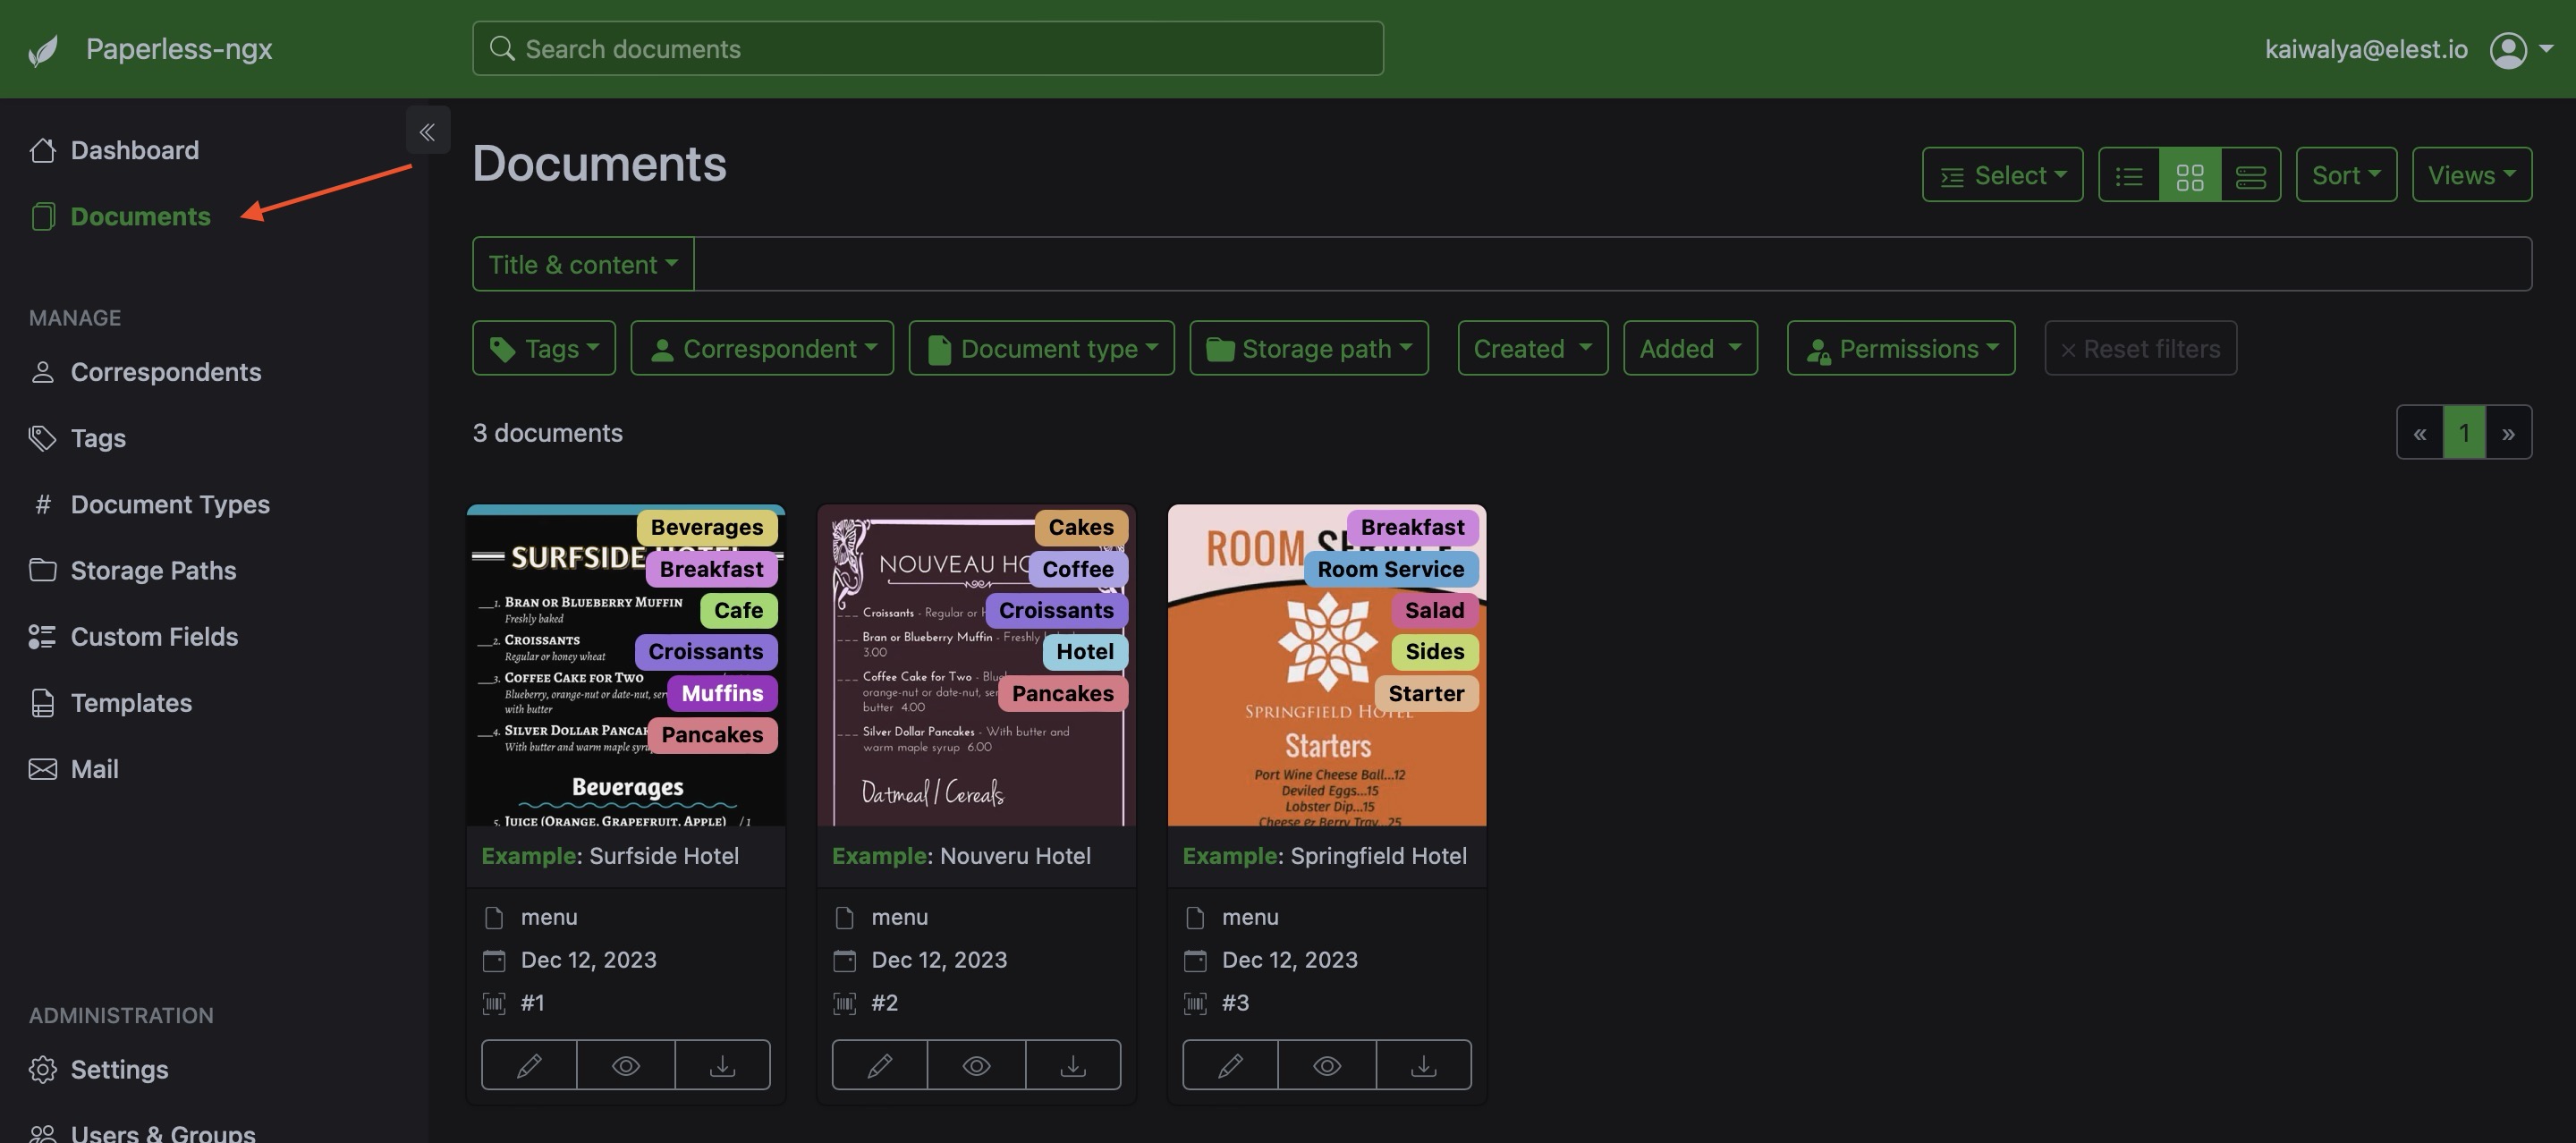The height and width of the screenshot is (1143, 2576).
Task: Go to Dashboard in the sidebar
Action: [x=134, y=150]
